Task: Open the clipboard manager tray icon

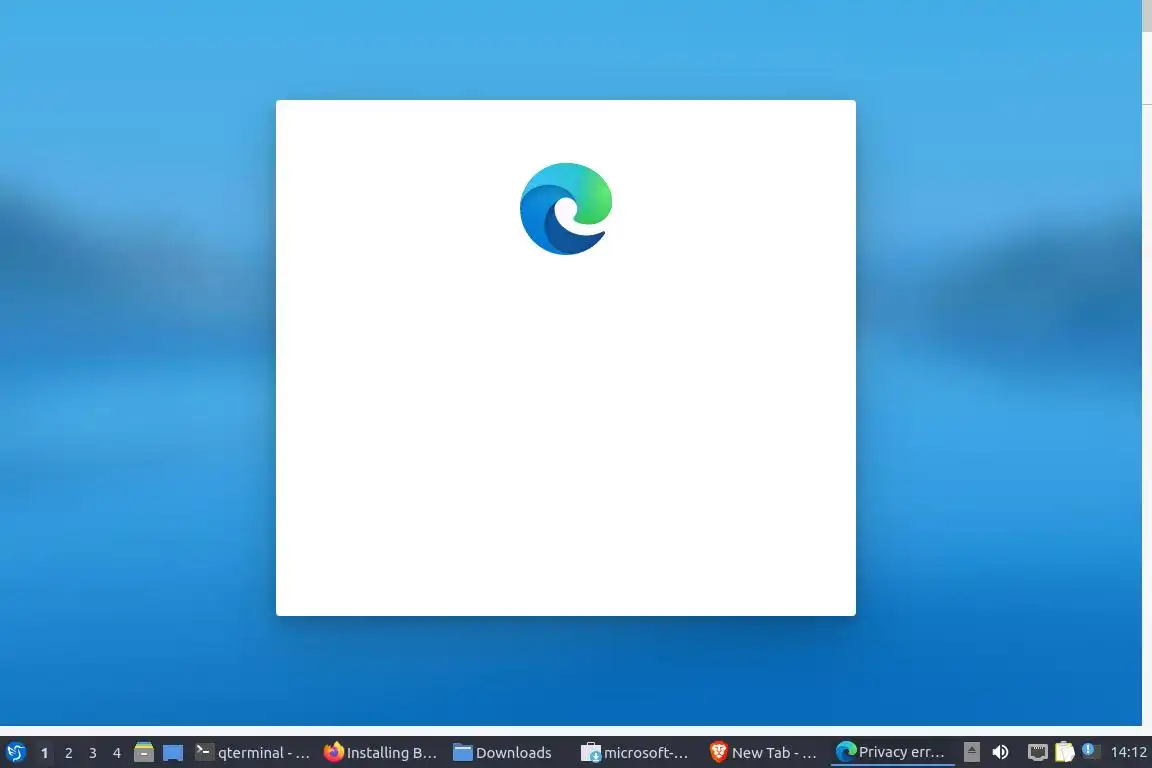Action: tap(1065, 752)
